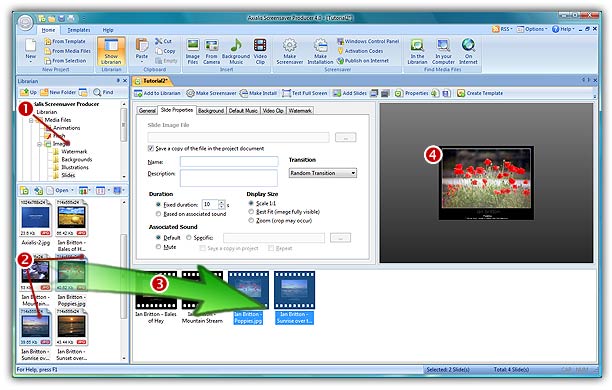Increase fixed duration with stepper arrow

coord(222,202)
